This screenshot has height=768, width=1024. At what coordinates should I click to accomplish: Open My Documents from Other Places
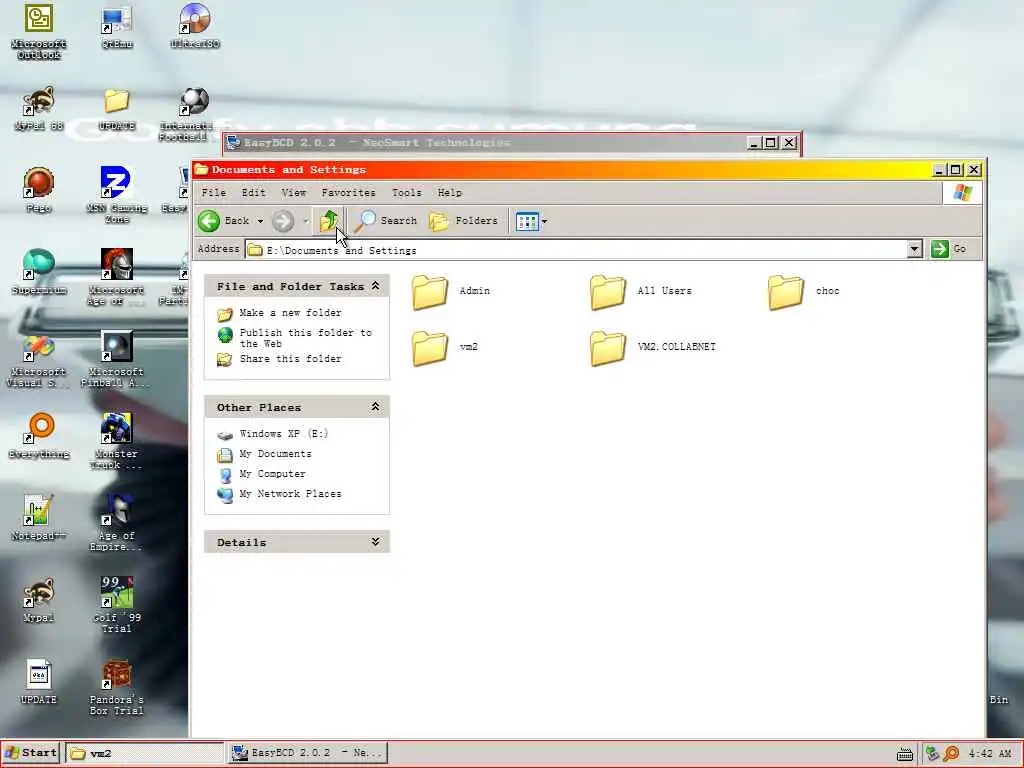click(x=275, y=453)
